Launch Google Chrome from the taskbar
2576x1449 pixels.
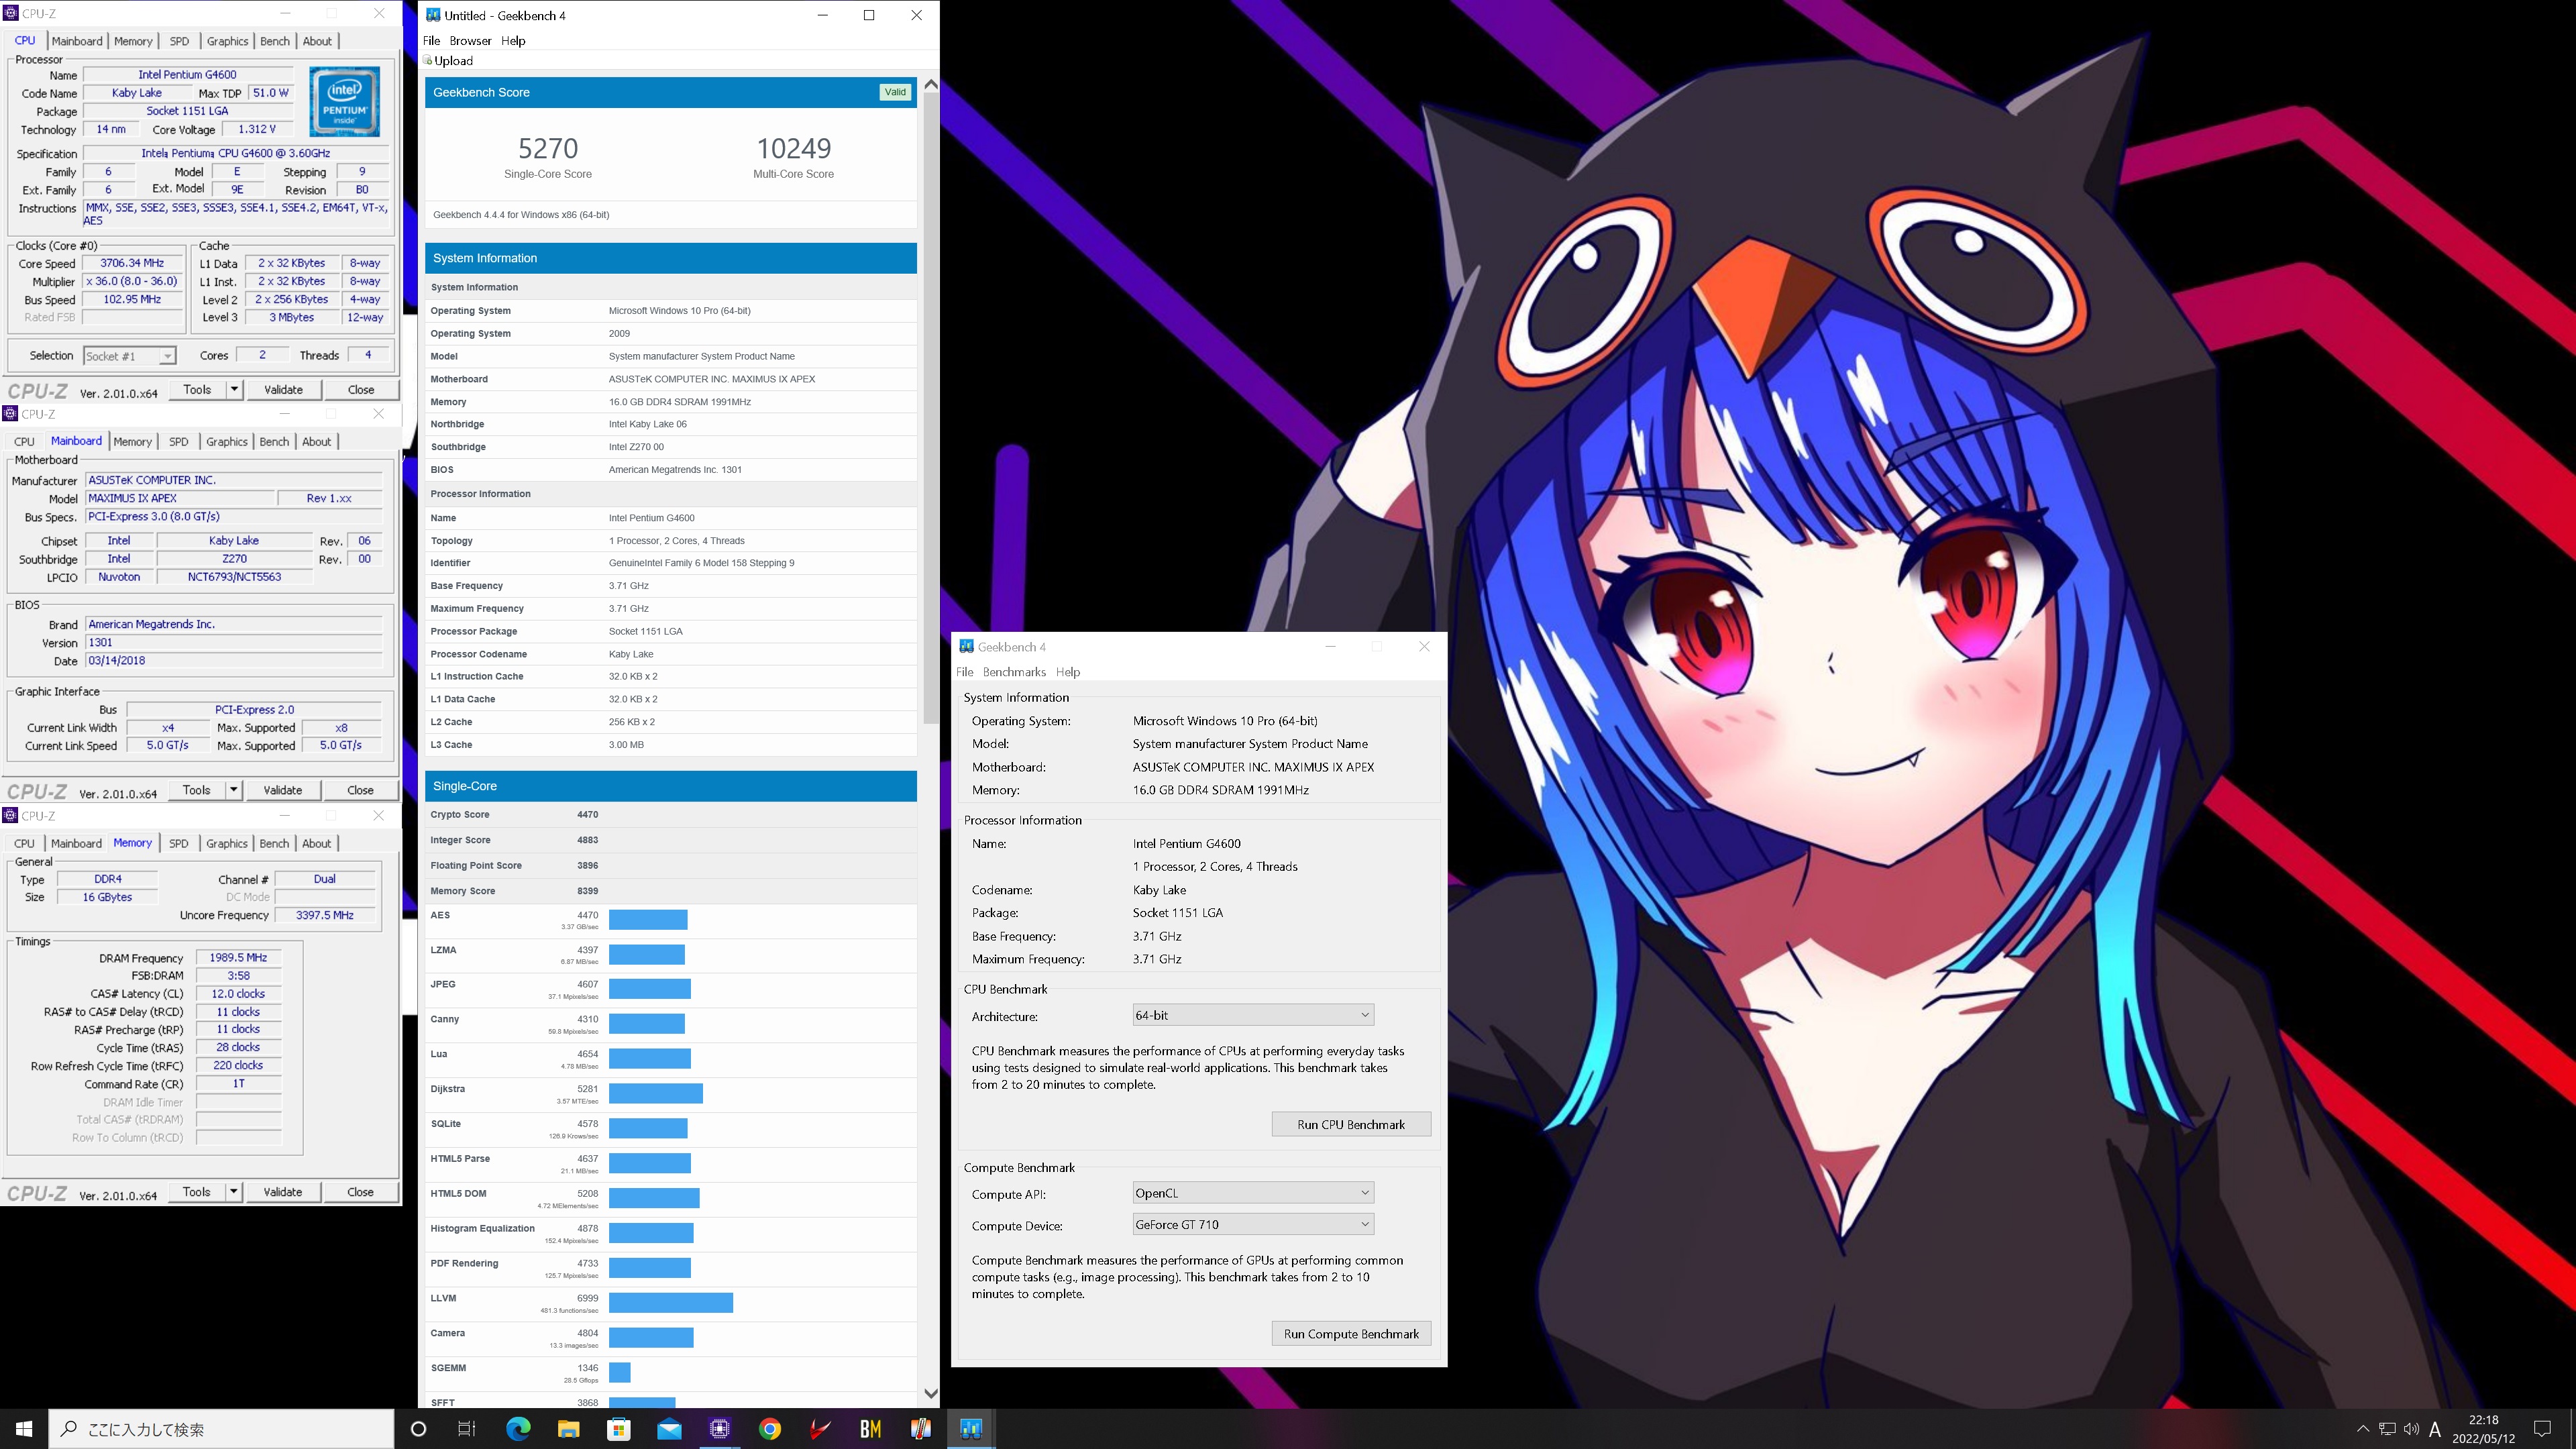[x=770, y=1428]
